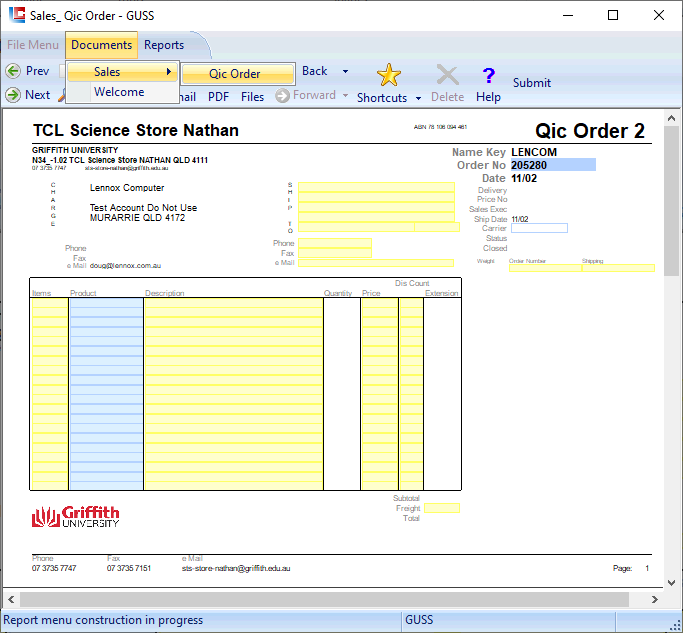Click the Help question mark icon
Screen dimensions: 683x633
(x=489, y=76)
